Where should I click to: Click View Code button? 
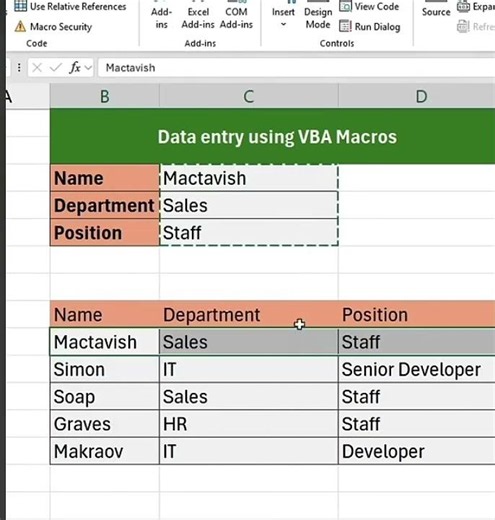(369, 6)
